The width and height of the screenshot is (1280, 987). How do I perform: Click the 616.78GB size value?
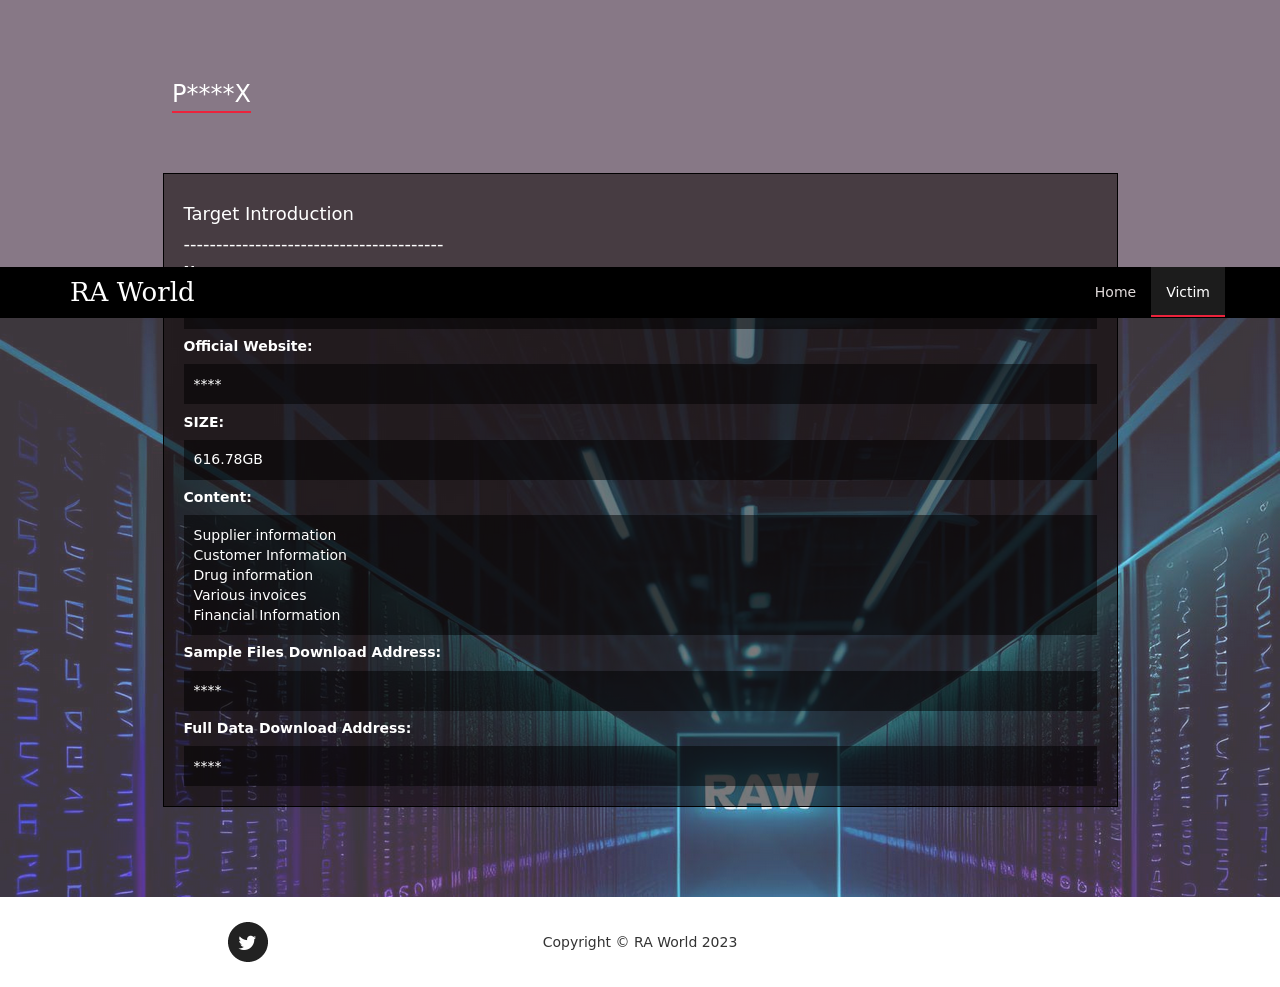point(228,459)
